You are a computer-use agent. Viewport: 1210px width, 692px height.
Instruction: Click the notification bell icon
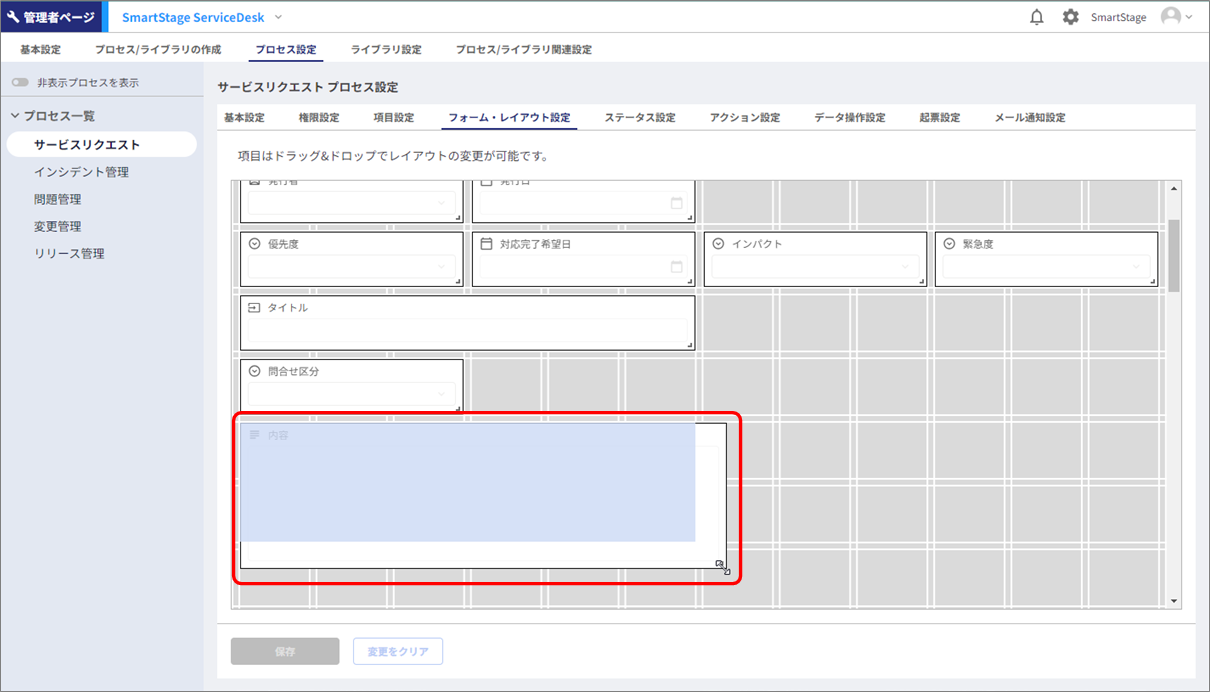tap(1037, 17)
